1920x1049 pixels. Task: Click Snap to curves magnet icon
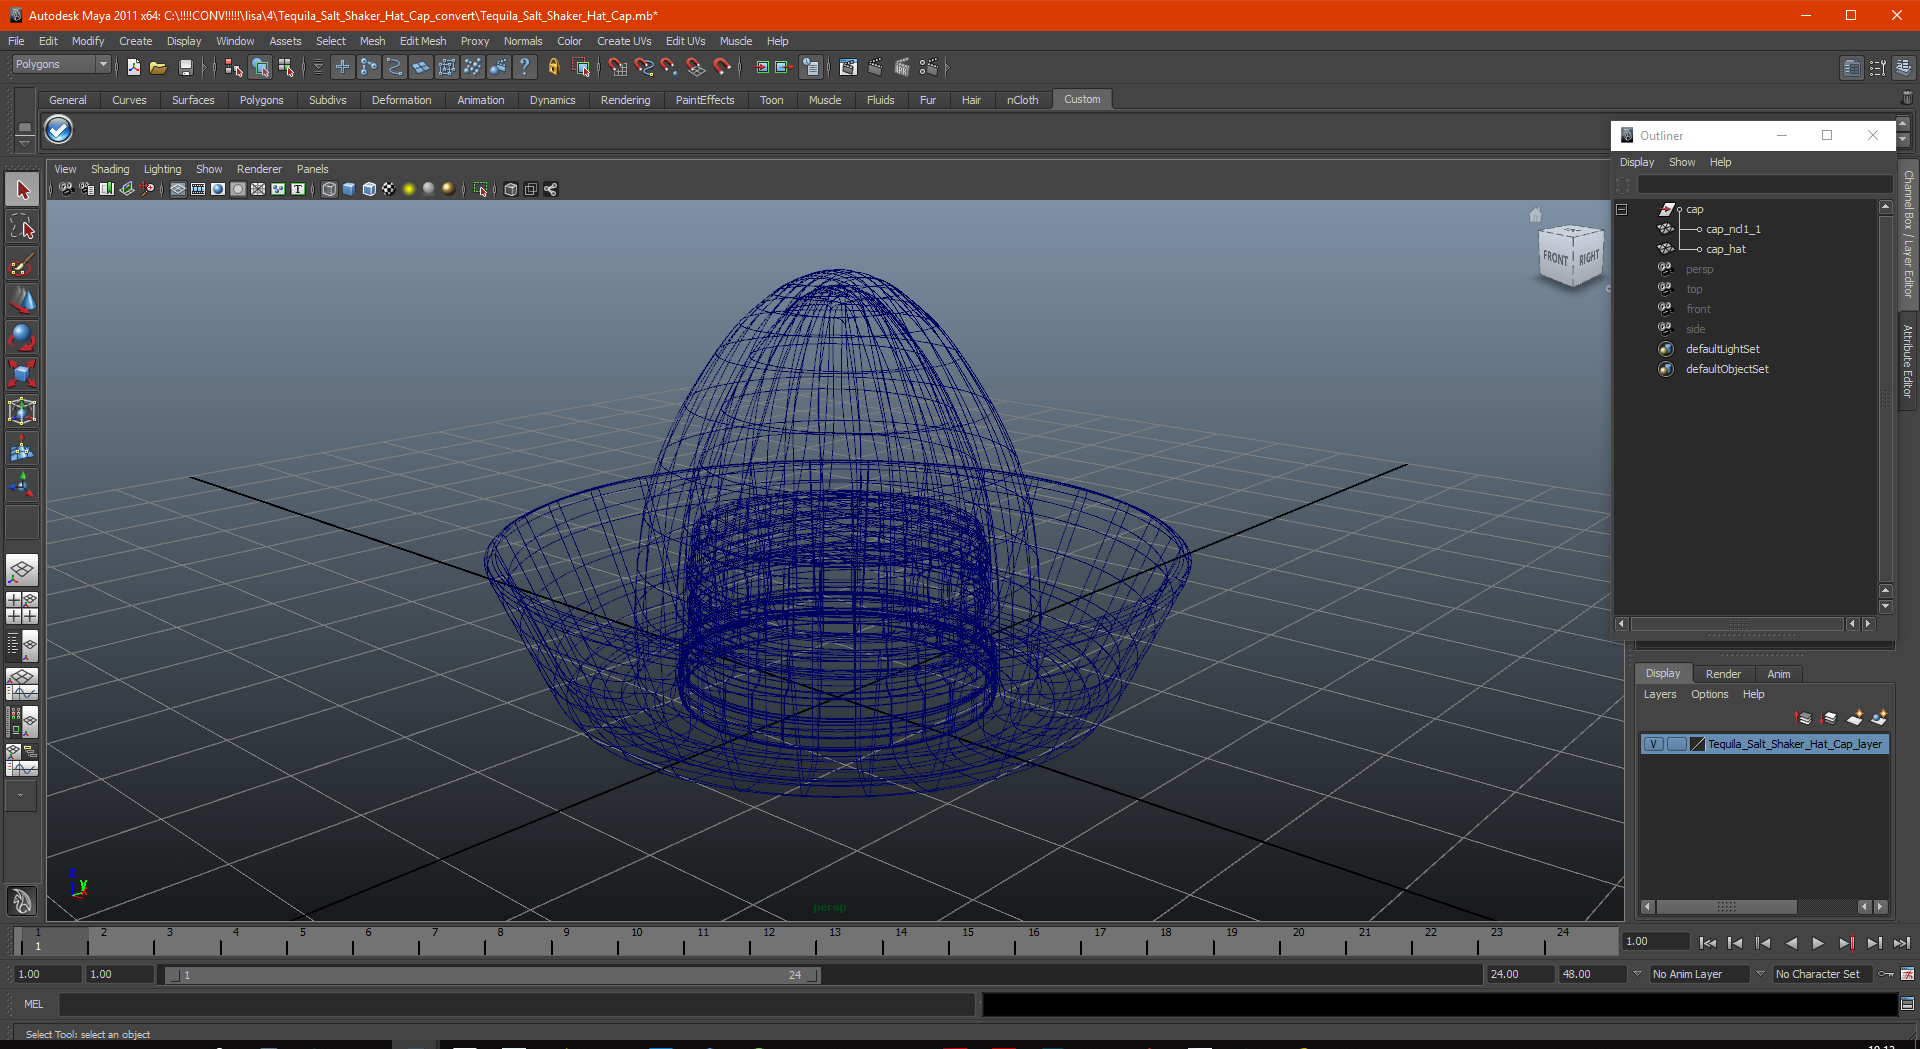point(643,67)
